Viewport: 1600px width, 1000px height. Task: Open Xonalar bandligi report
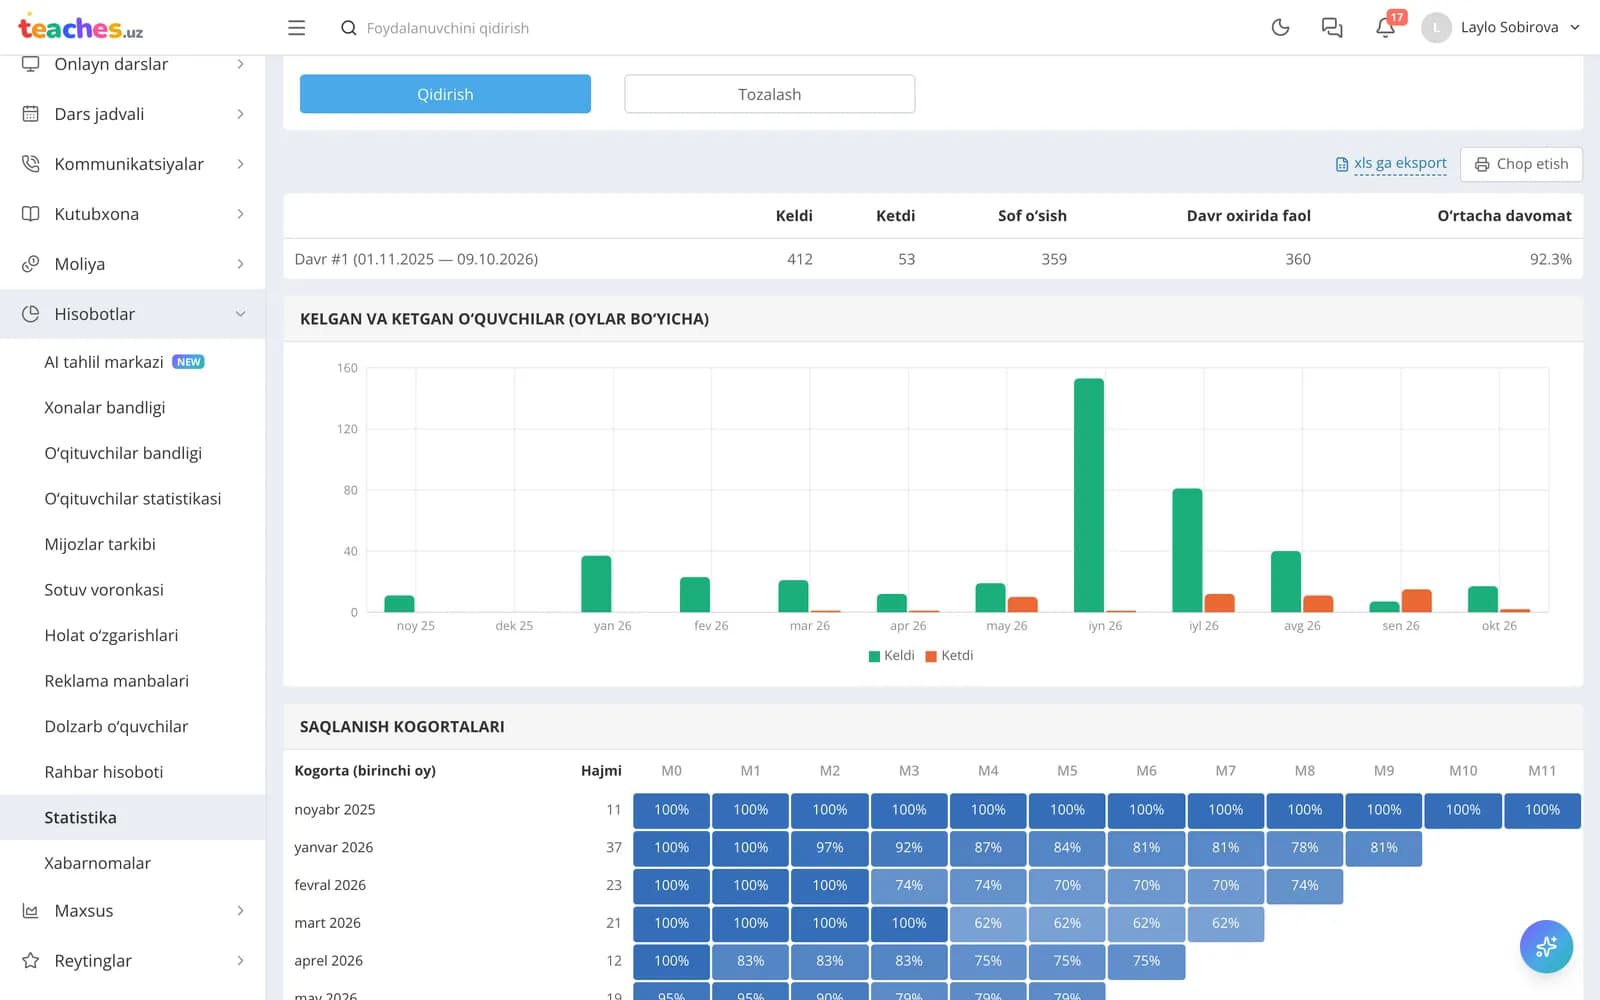(x=105, y=407)
